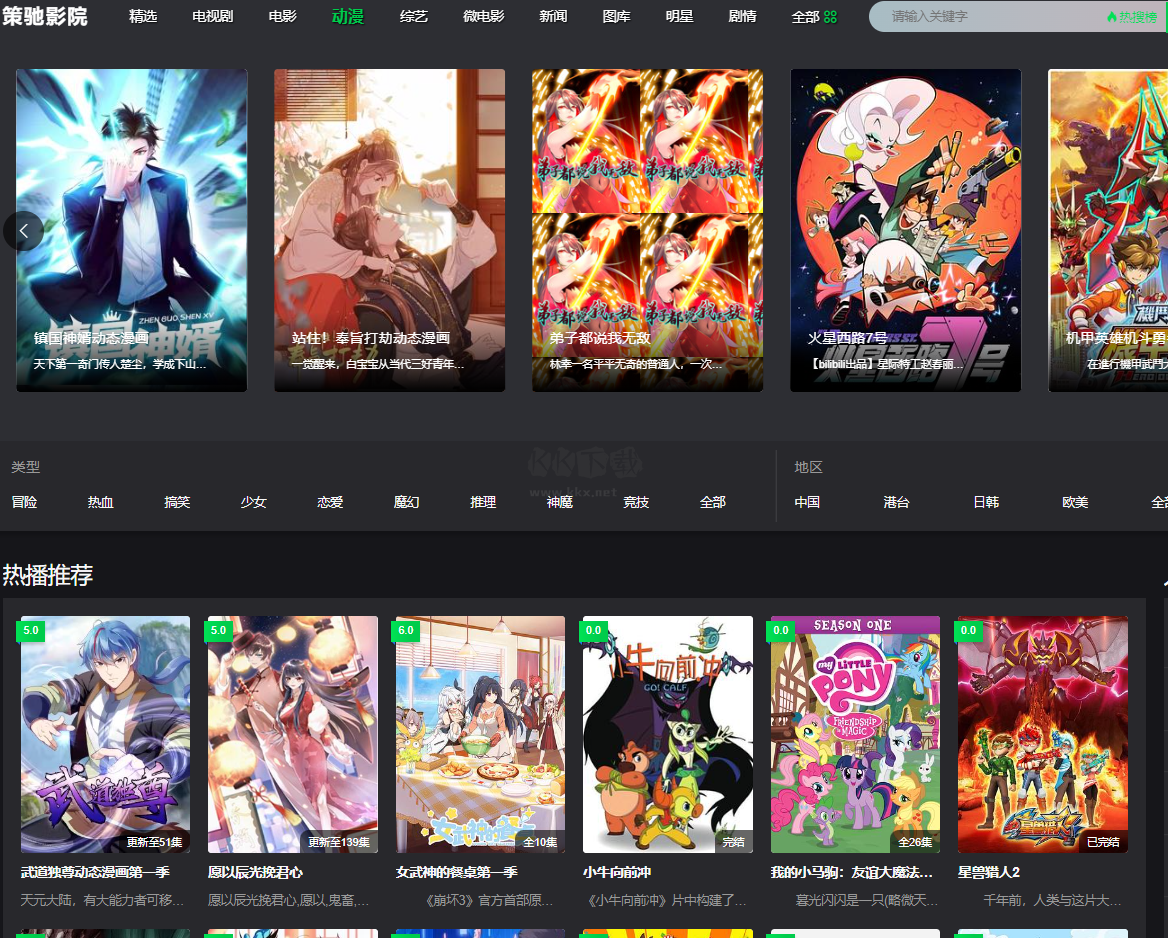This screenshot has height=938, width=1168.
Task: Filter by type 冒险
Action: 25,502
